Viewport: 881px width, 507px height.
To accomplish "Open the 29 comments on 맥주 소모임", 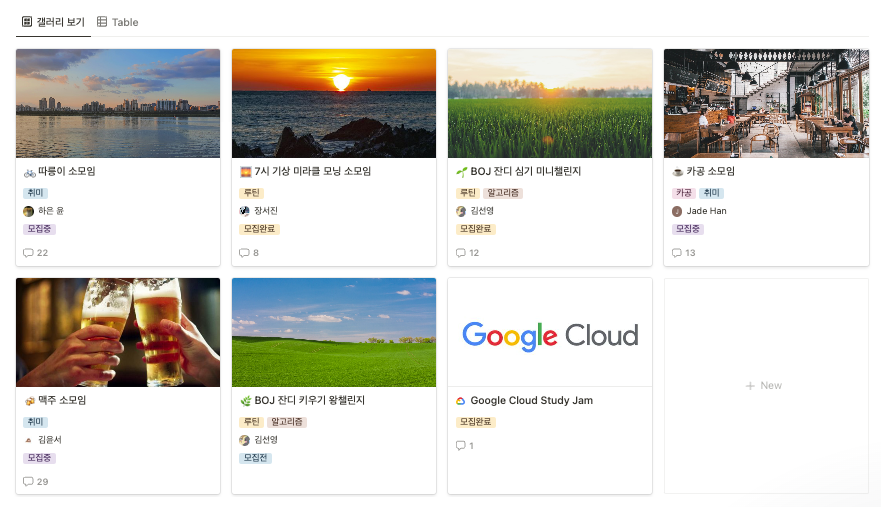I will [x=35, y=482].
